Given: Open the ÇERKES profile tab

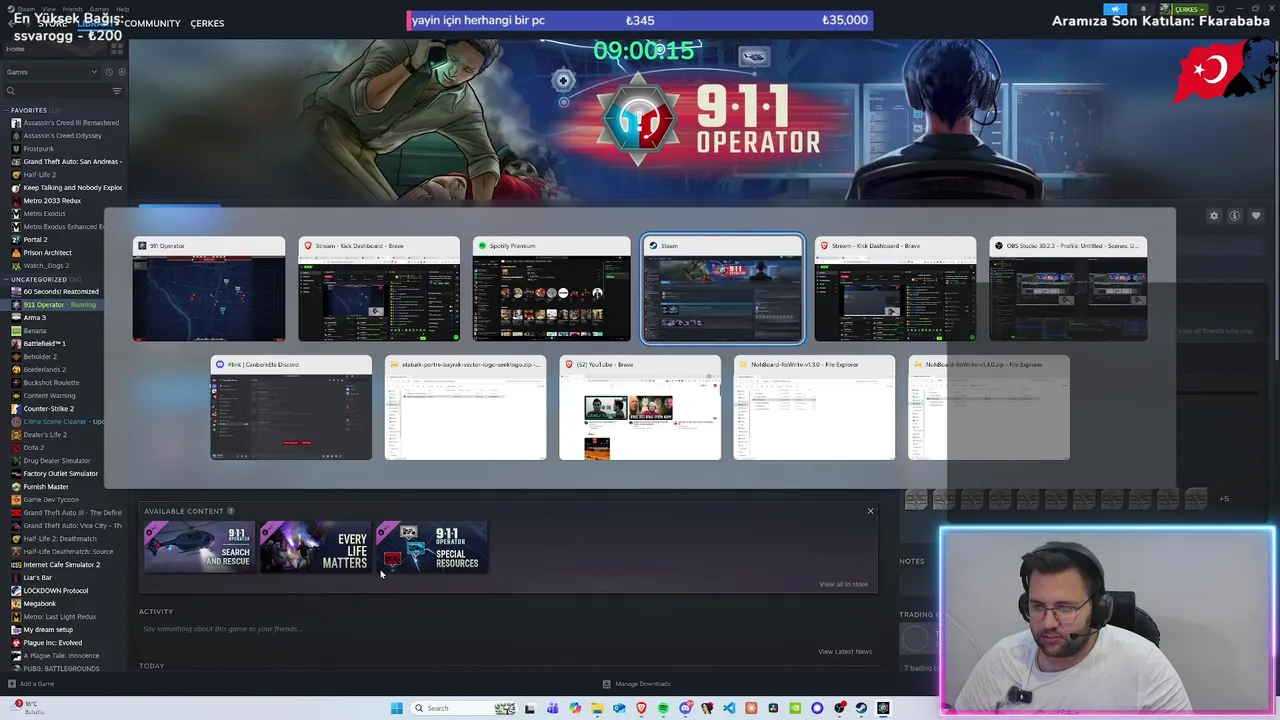Looking at the screenshot, I should pos(207,23).
